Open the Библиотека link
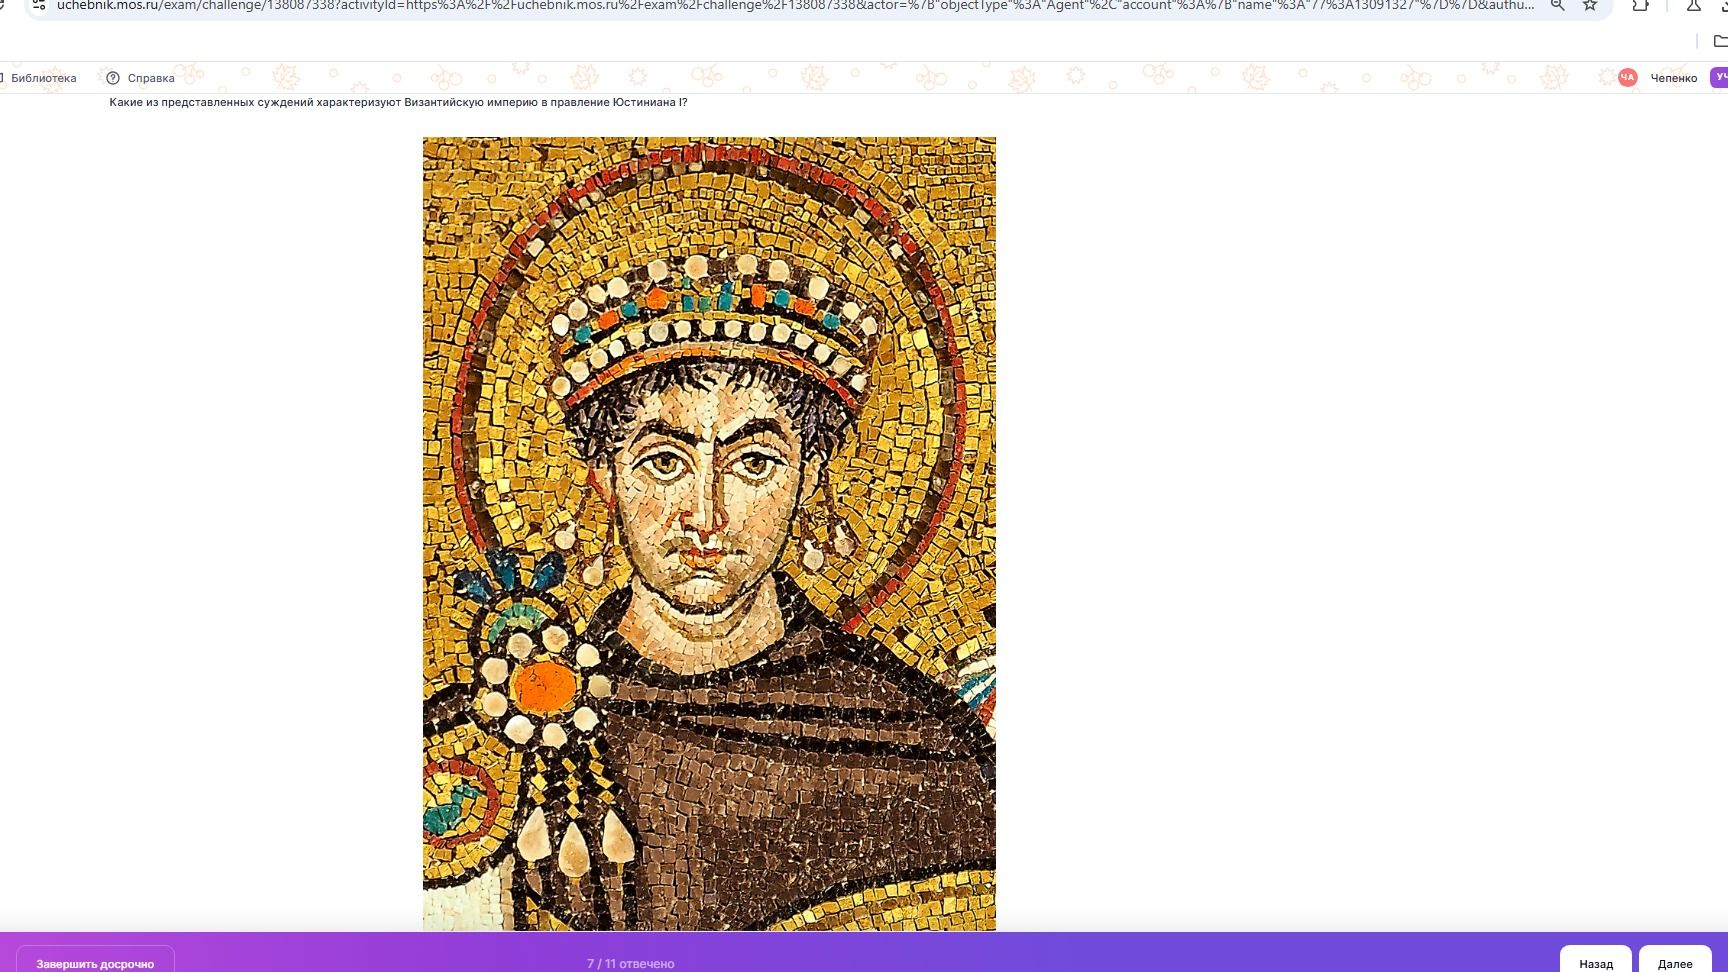This screenshot has width=1728, height=972. pos(43,78)
